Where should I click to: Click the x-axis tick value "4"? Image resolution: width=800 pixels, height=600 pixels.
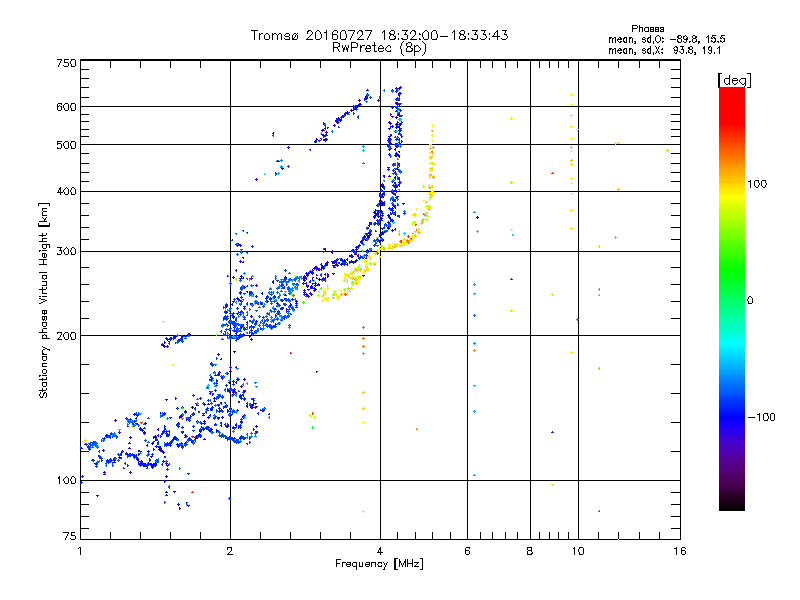[x=380, y=551]
